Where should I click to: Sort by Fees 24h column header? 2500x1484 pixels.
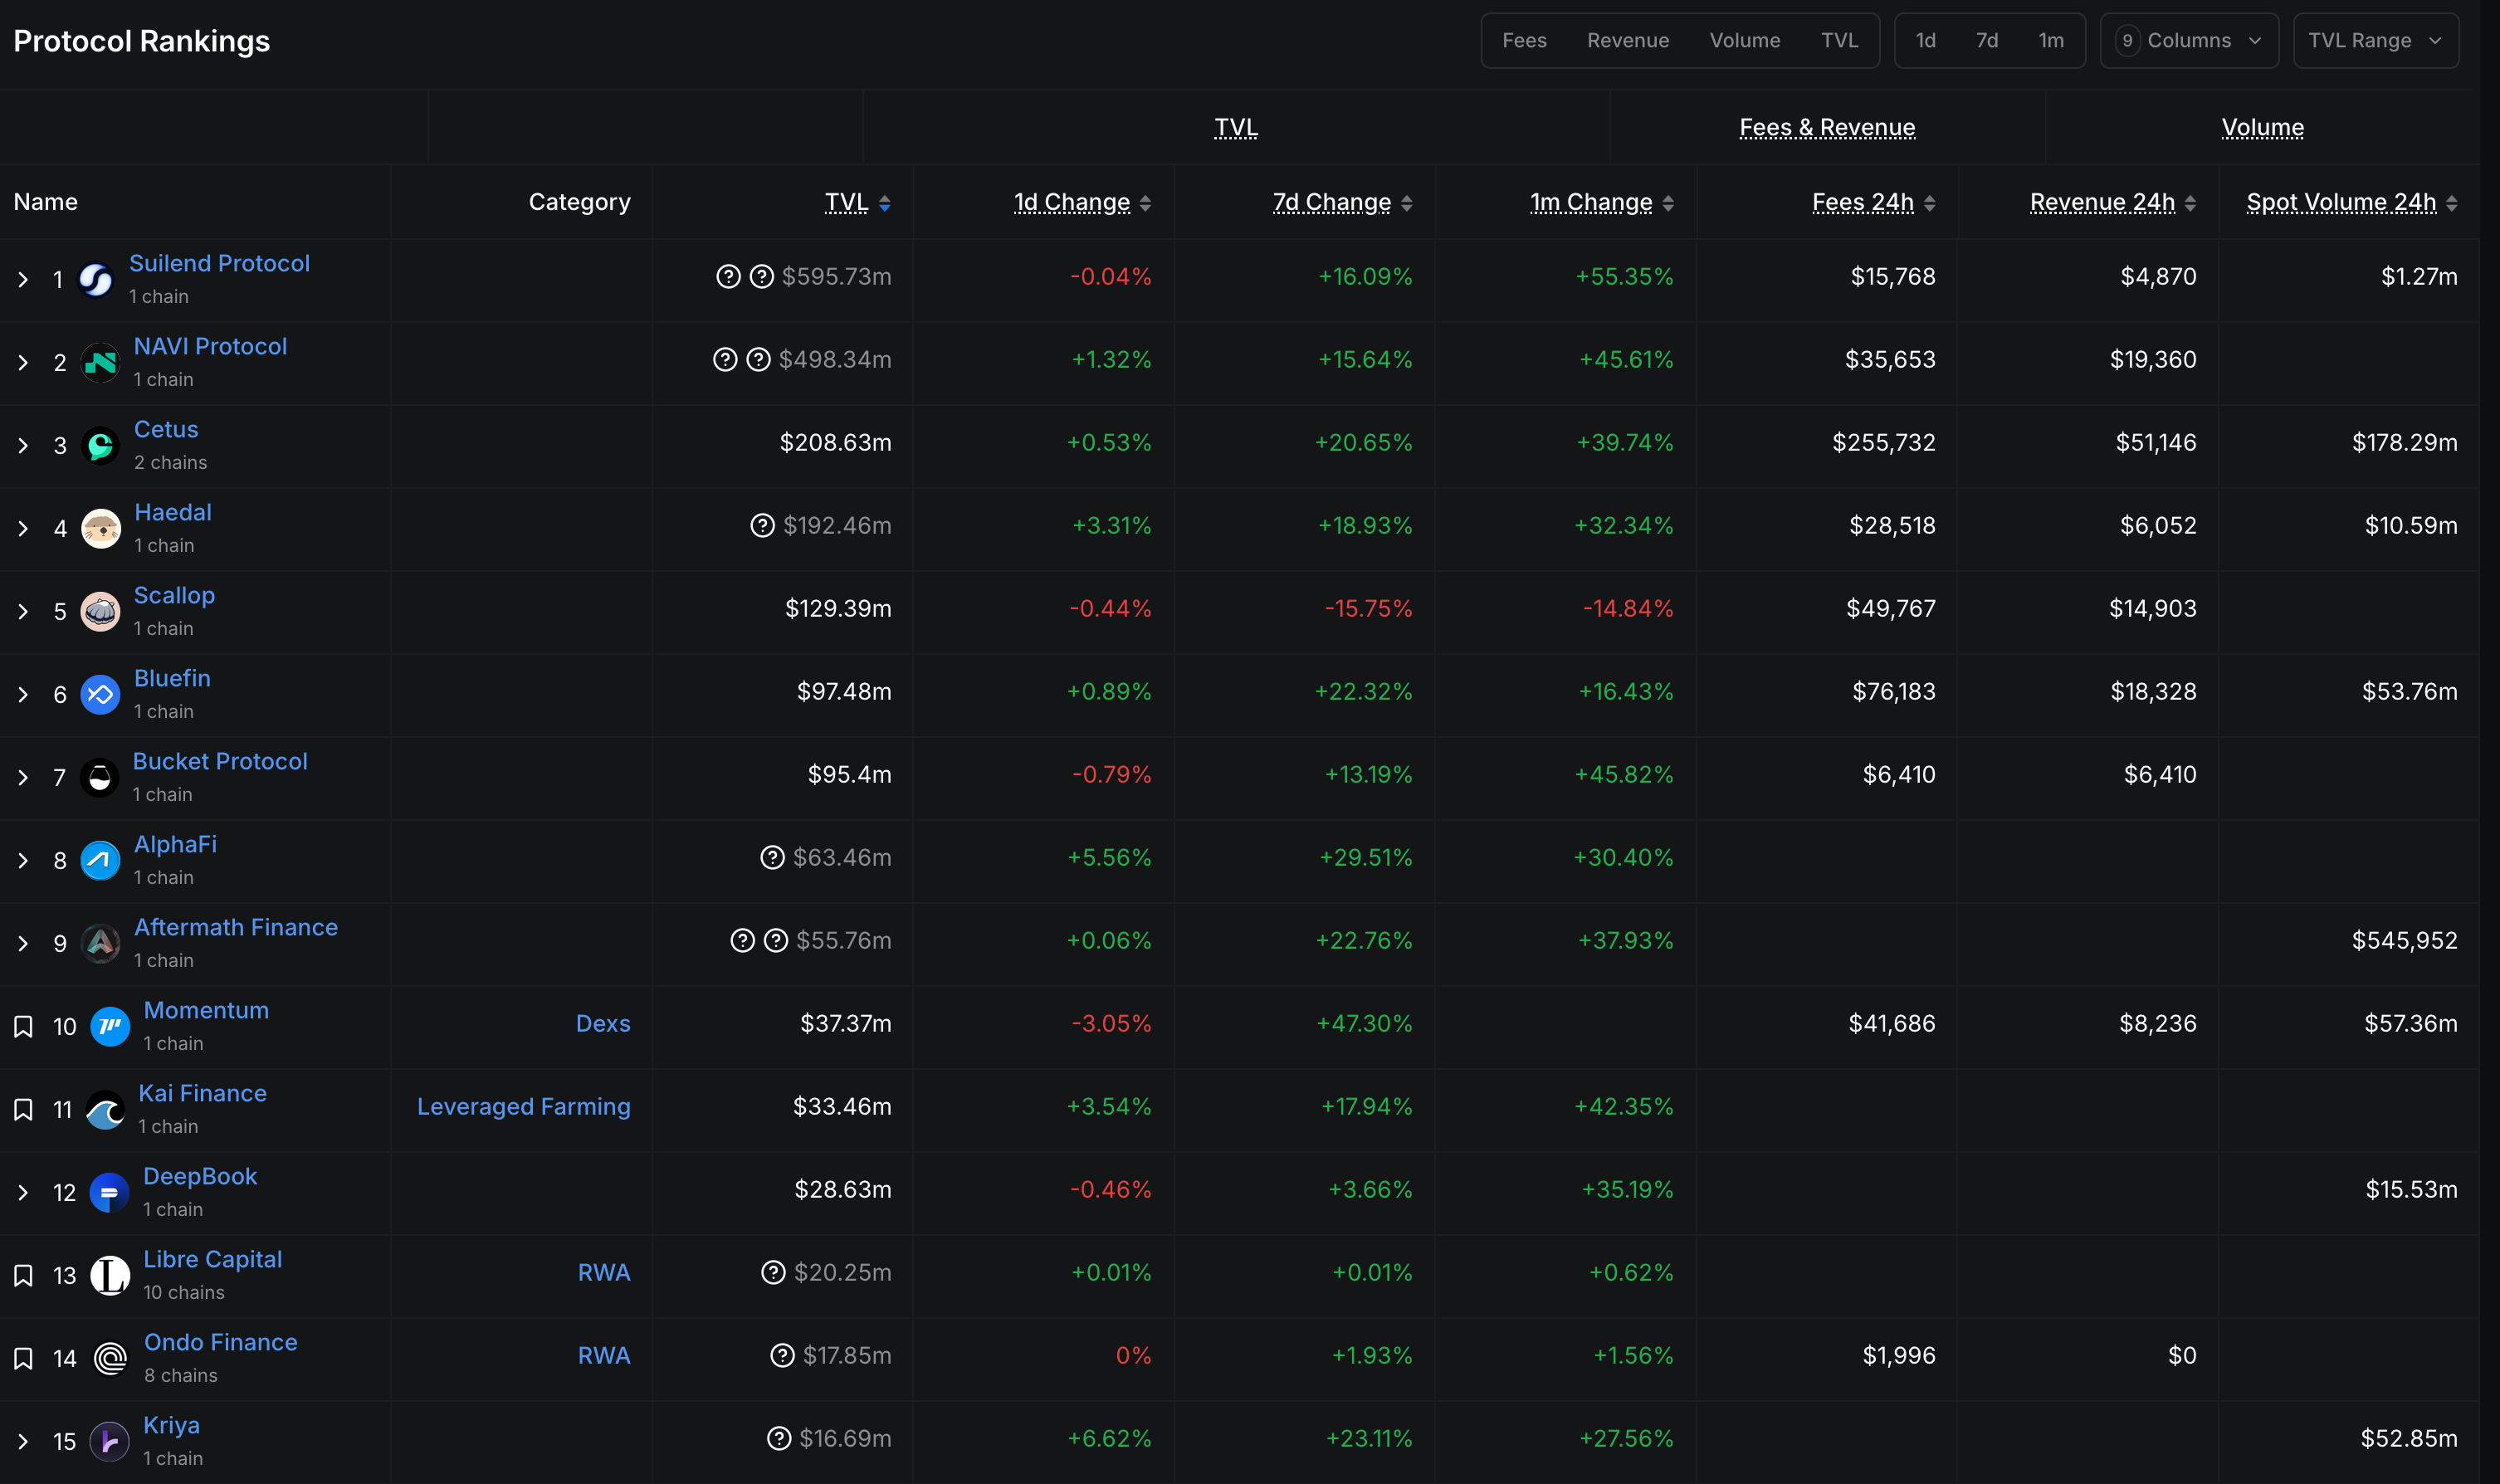pos(1862,202)
